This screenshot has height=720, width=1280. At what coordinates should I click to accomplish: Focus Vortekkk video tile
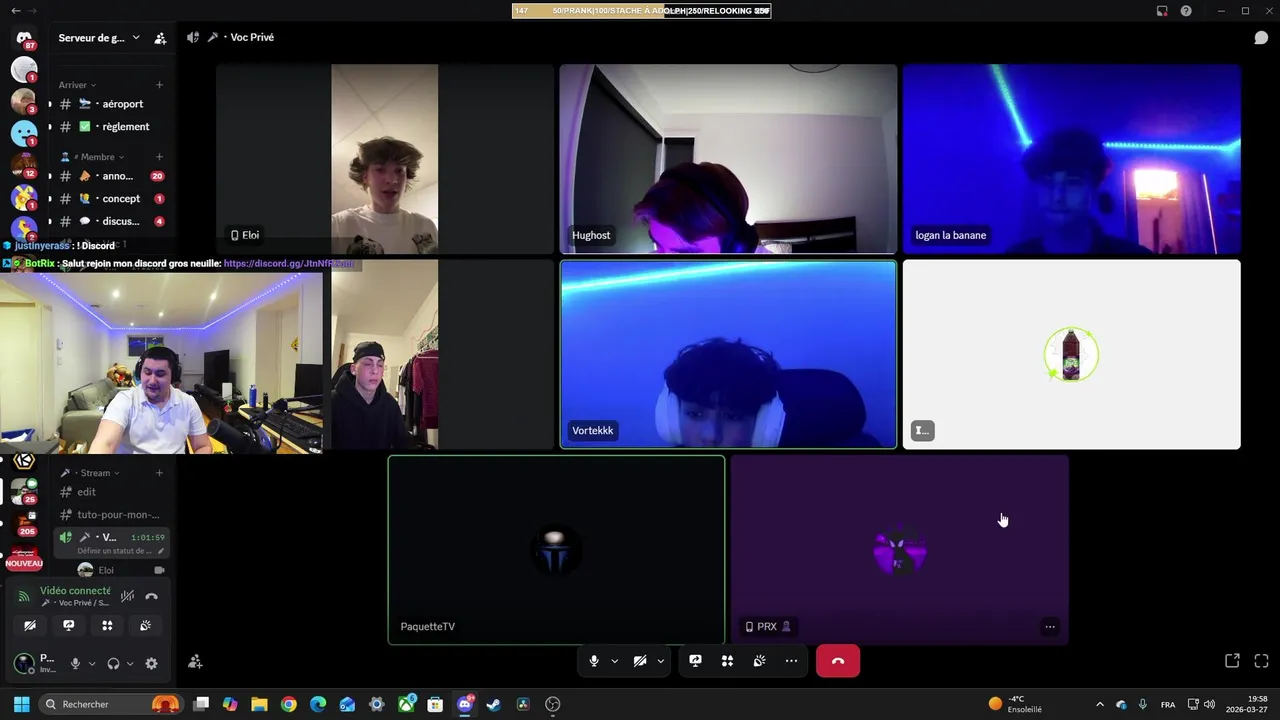tap(728, 355)
